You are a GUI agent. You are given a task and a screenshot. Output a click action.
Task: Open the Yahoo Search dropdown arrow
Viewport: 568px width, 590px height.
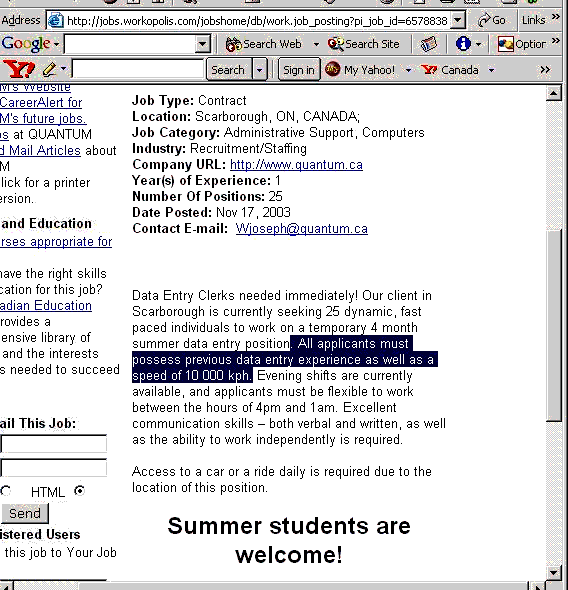click(260, 70)
